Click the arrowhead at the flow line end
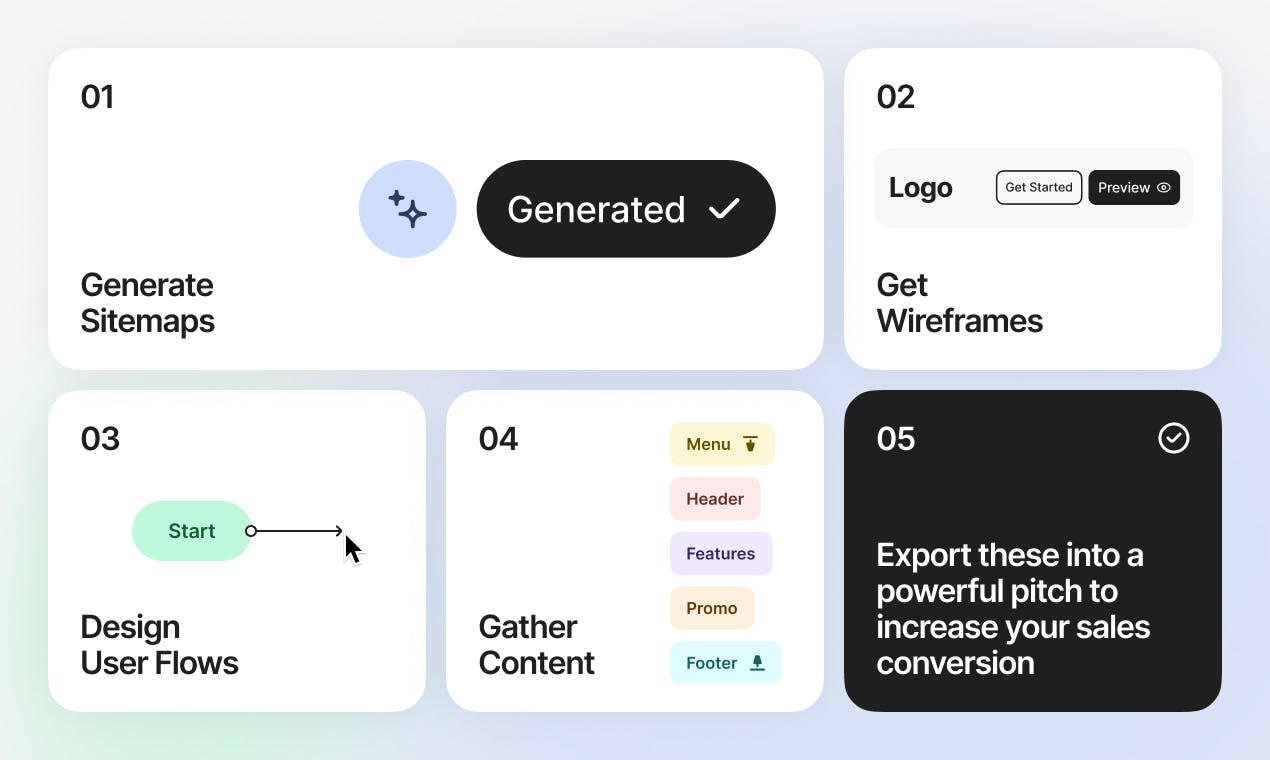Screen dimensions: 1270x760 tap(338, 531)
